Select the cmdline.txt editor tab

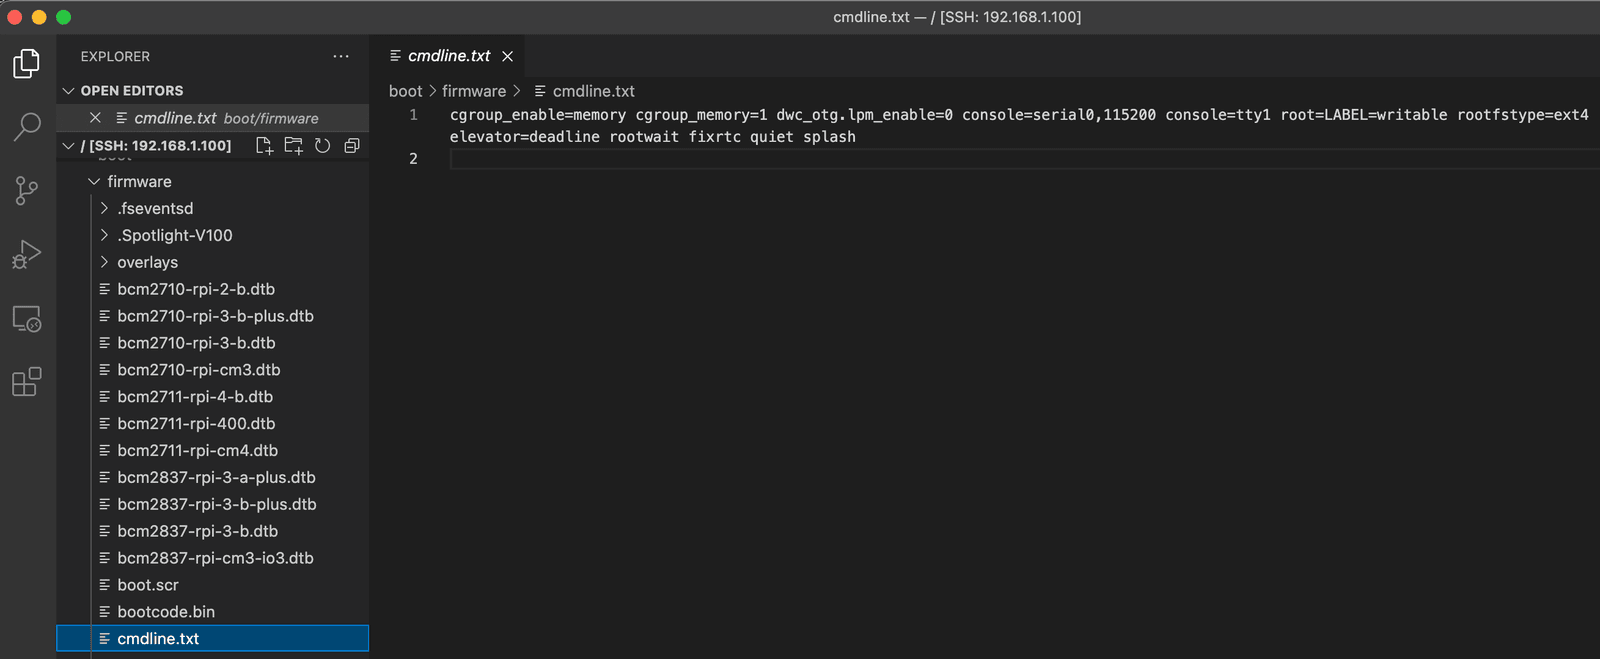(x=448, y=57)
